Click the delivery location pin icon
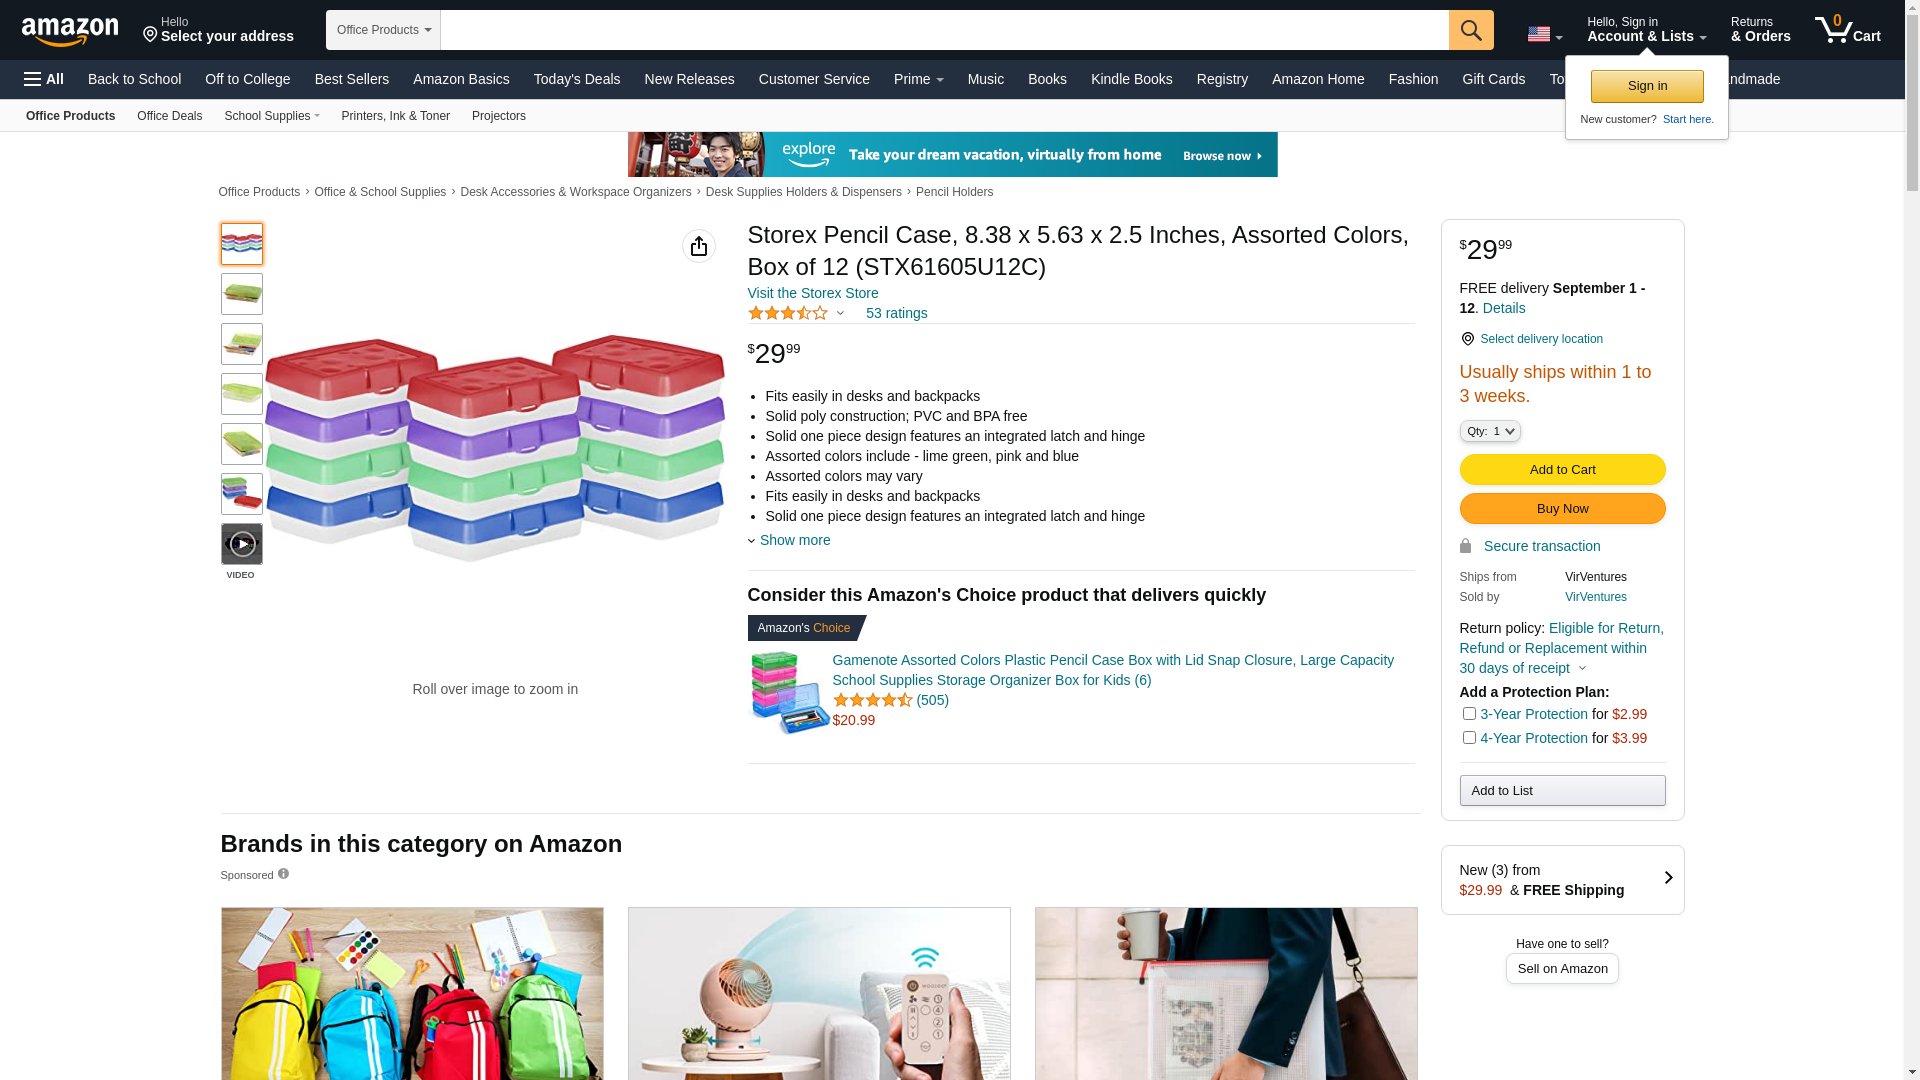The height and width of the screenshot is (1080, 1920). (1467, 340)
